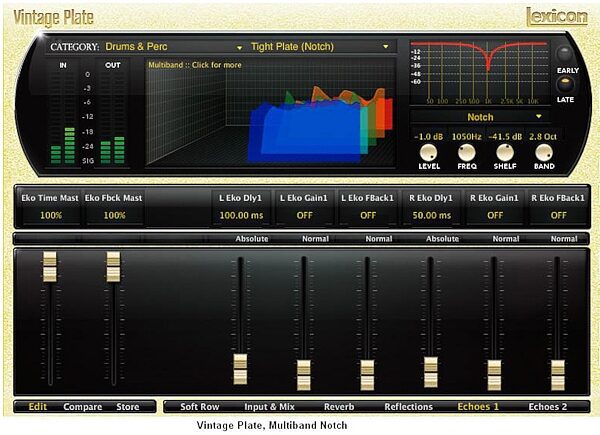The height and width of the screenshot is (435, 600).
Task: Toggle the EARLY button
Action: click(x=564, y=54)
